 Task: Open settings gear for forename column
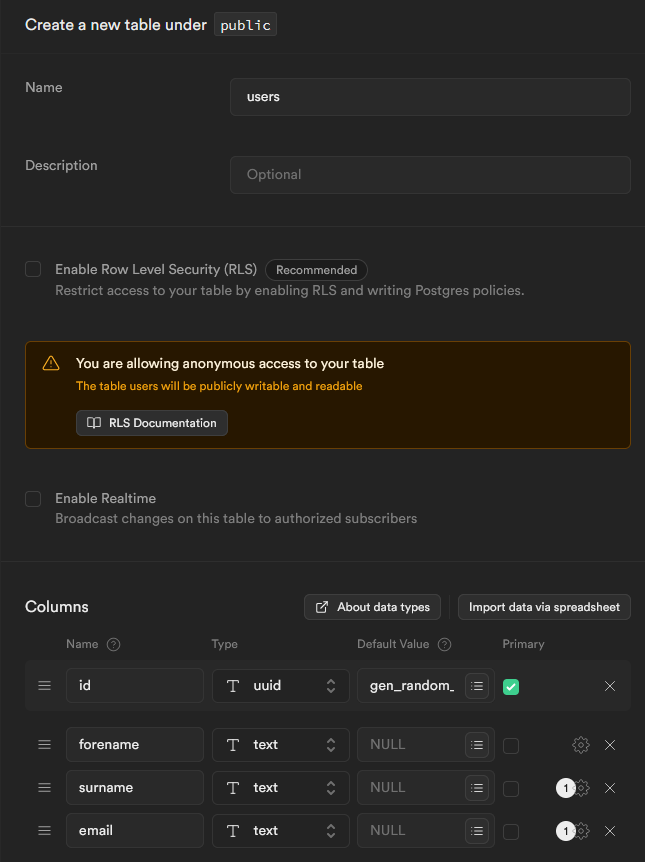[x=580, y=745]
